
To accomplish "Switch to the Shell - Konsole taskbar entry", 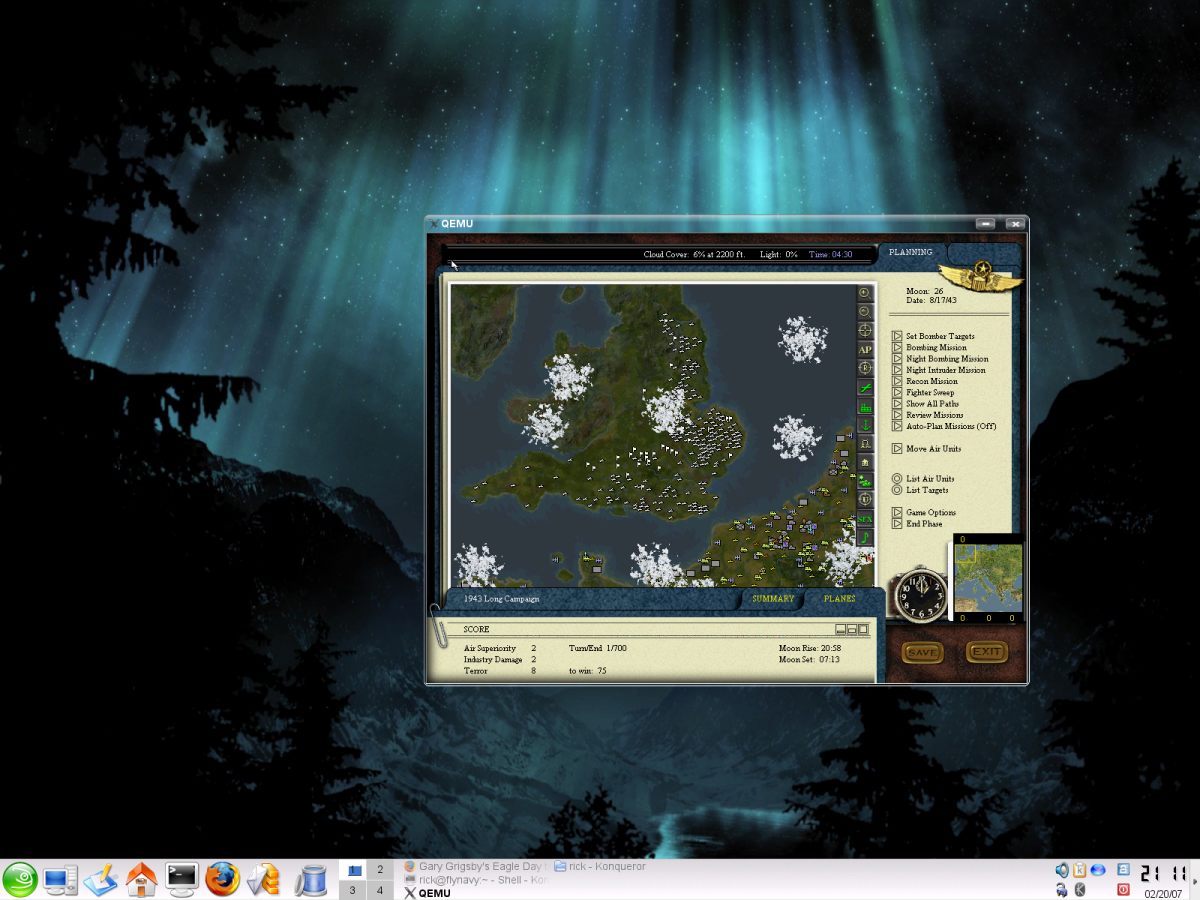I will pos(475,880).
